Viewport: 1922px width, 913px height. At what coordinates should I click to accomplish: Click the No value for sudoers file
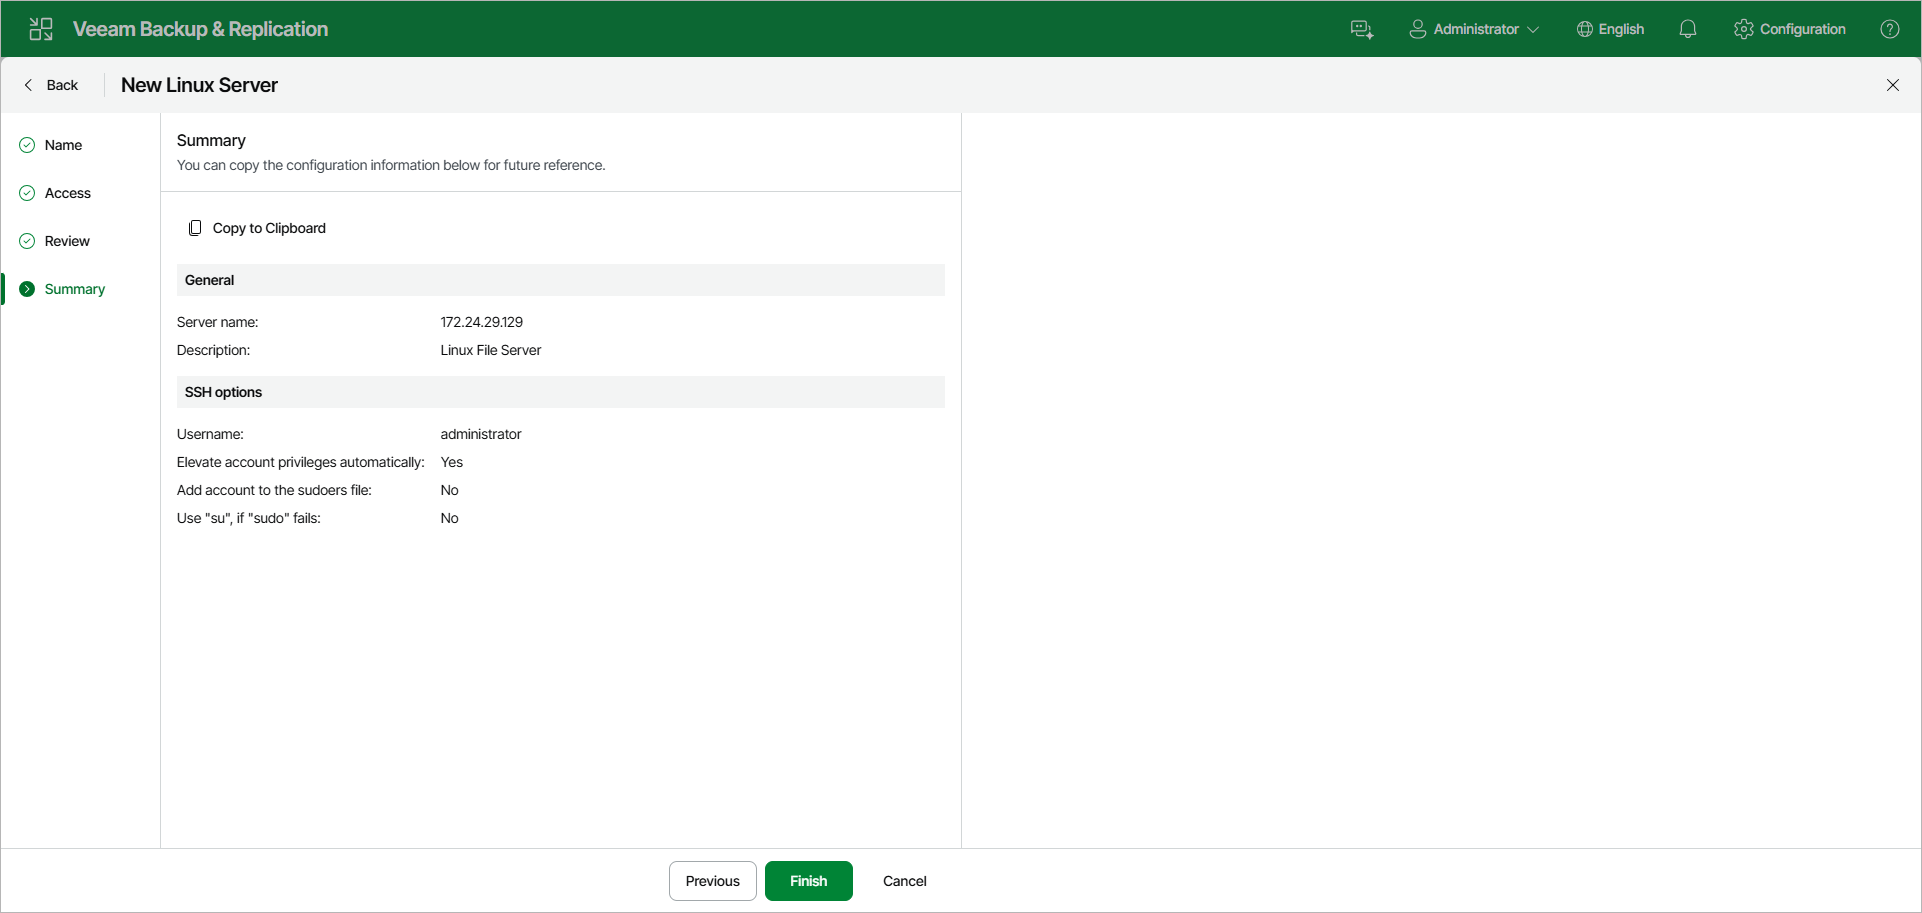[x=450, y=490]
